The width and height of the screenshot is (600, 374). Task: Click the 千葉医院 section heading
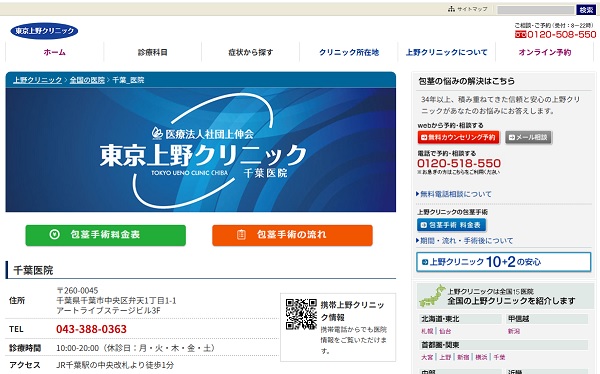33,271
